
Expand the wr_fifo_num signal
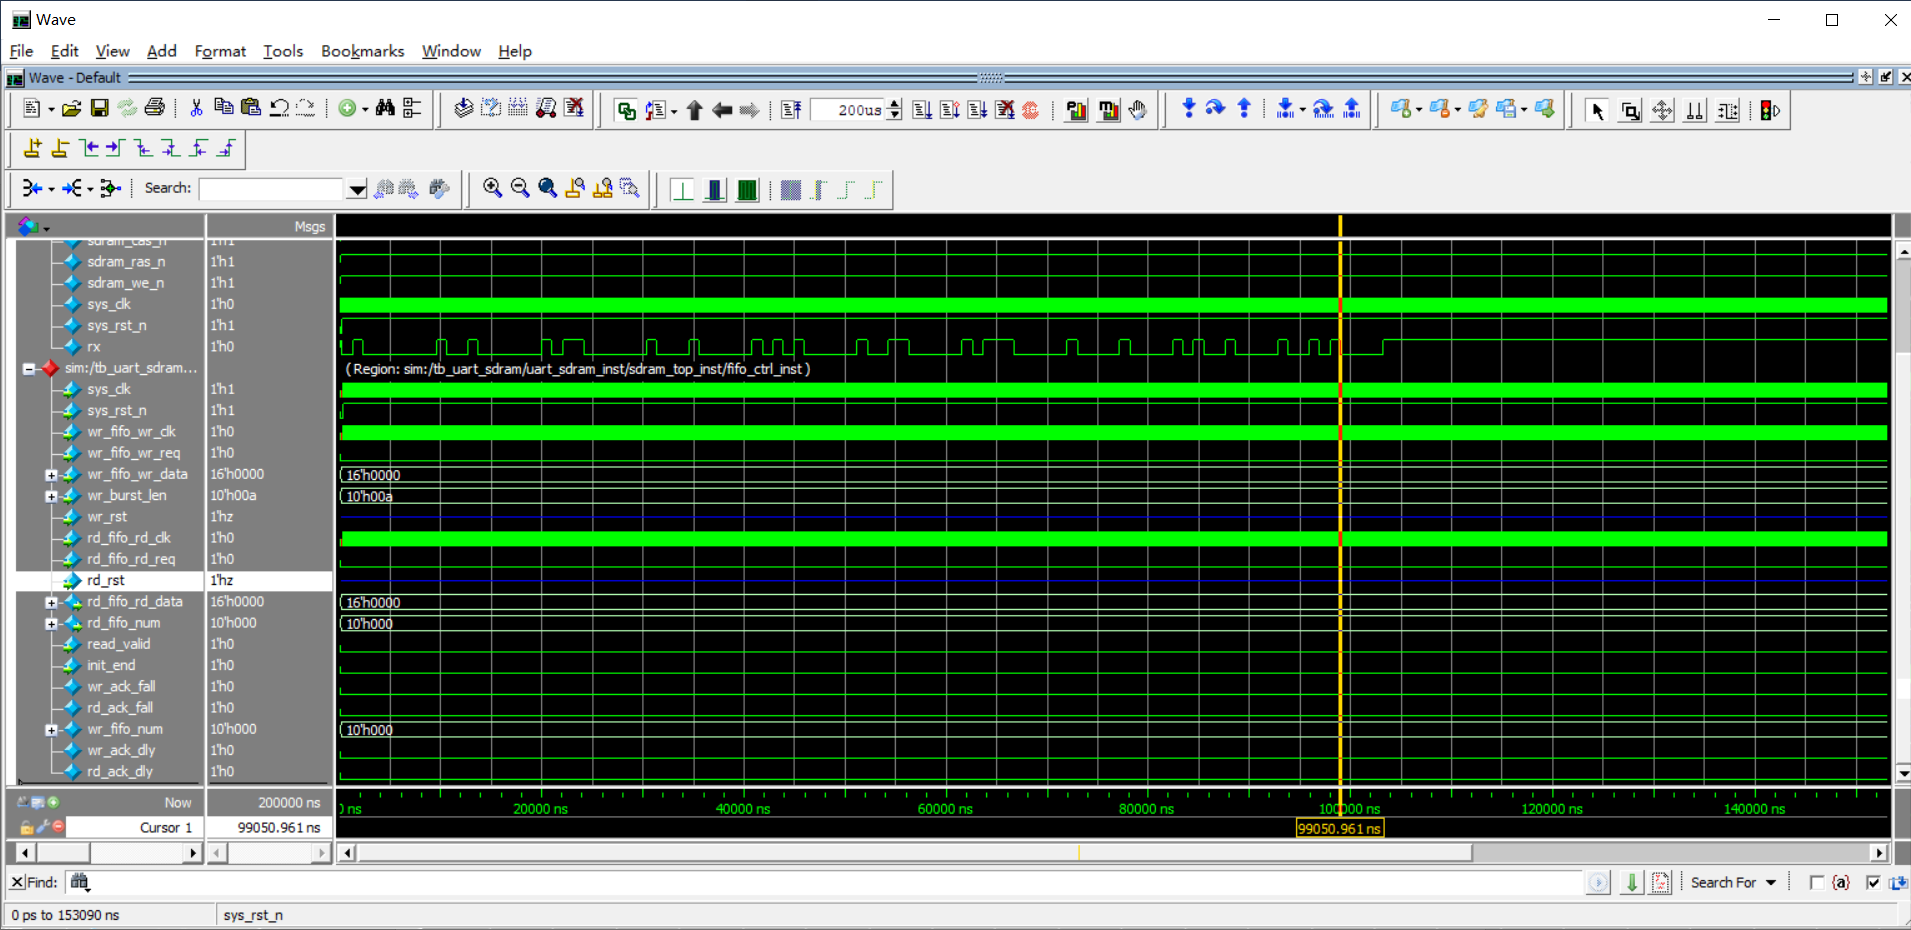pyautogui.click(x=51, y=729)
